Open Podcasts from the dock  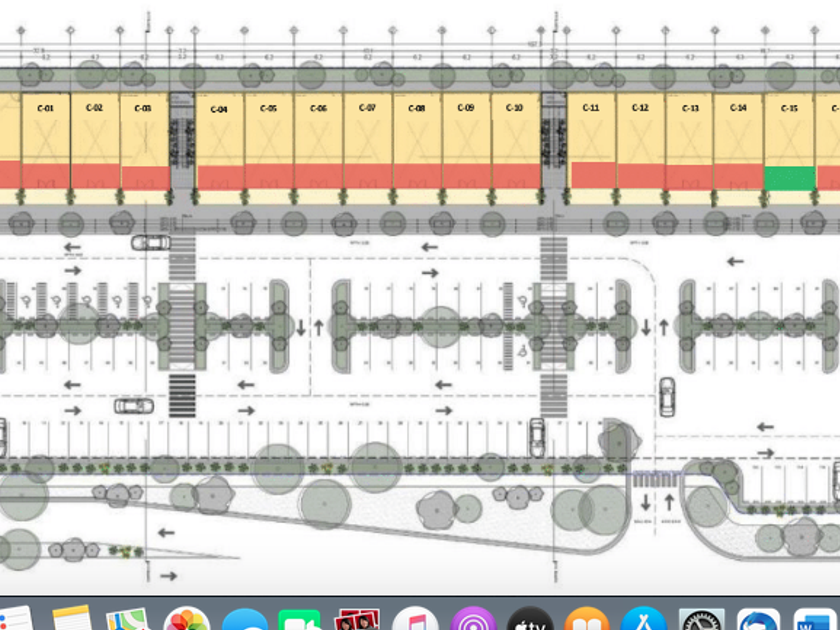click(472, 619)
